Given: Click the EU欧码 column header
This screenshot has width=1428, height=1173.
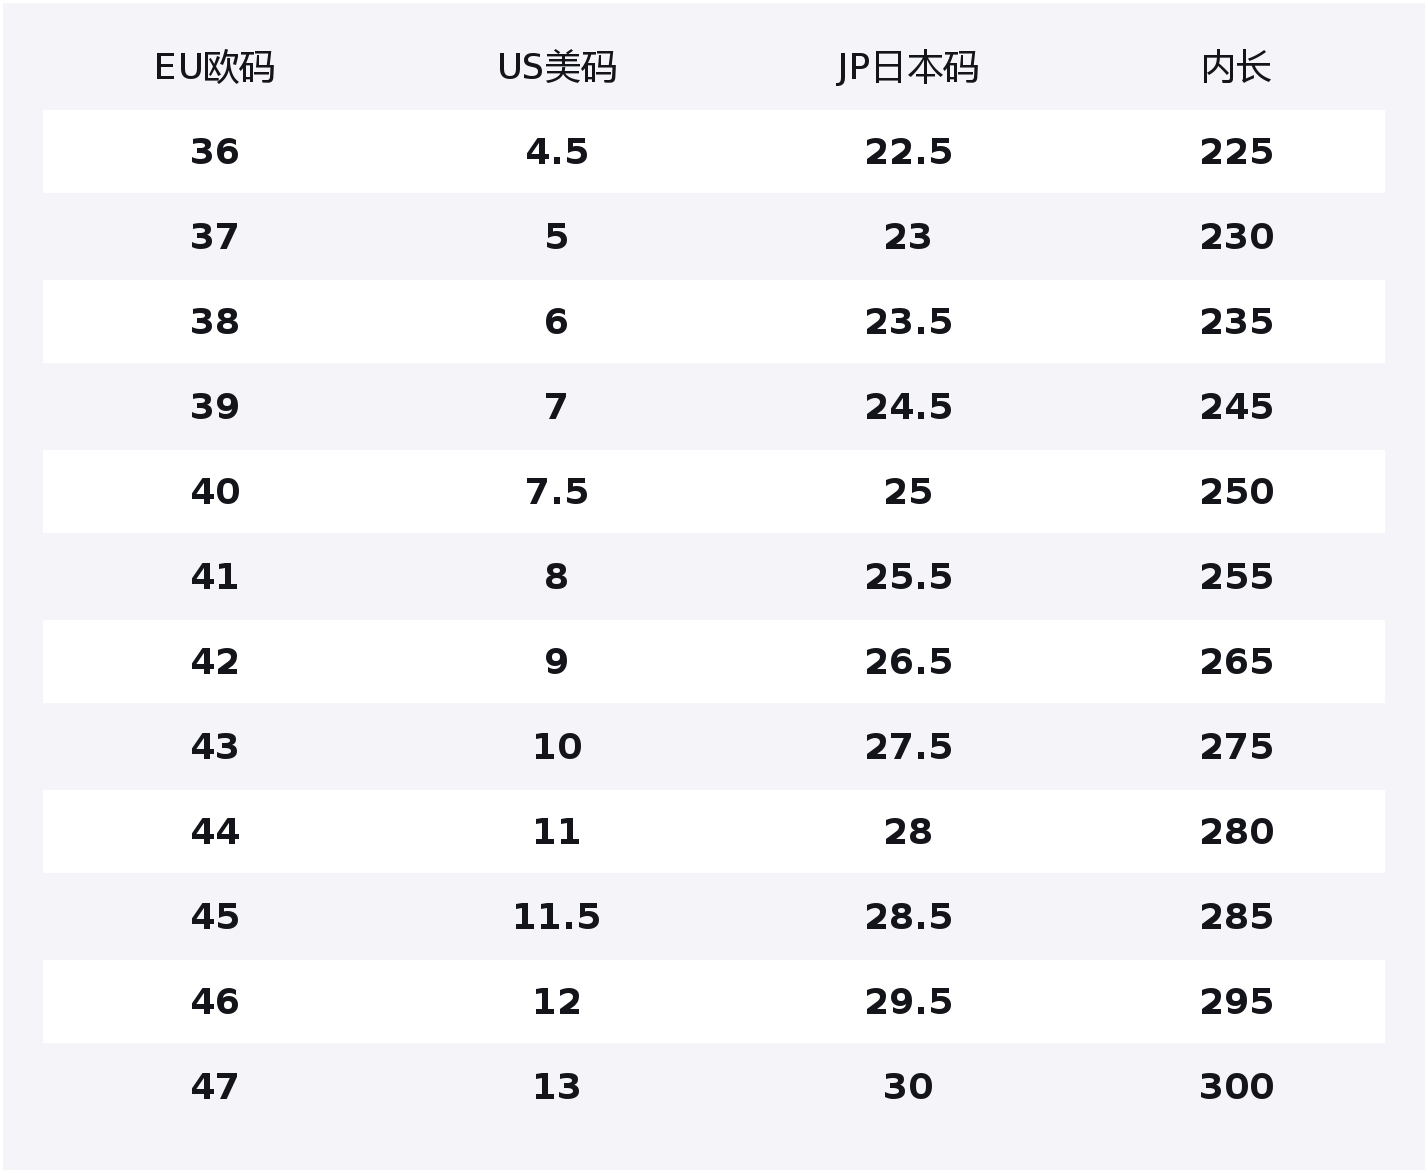Looking at the screenshot, I should coord(214,68).
